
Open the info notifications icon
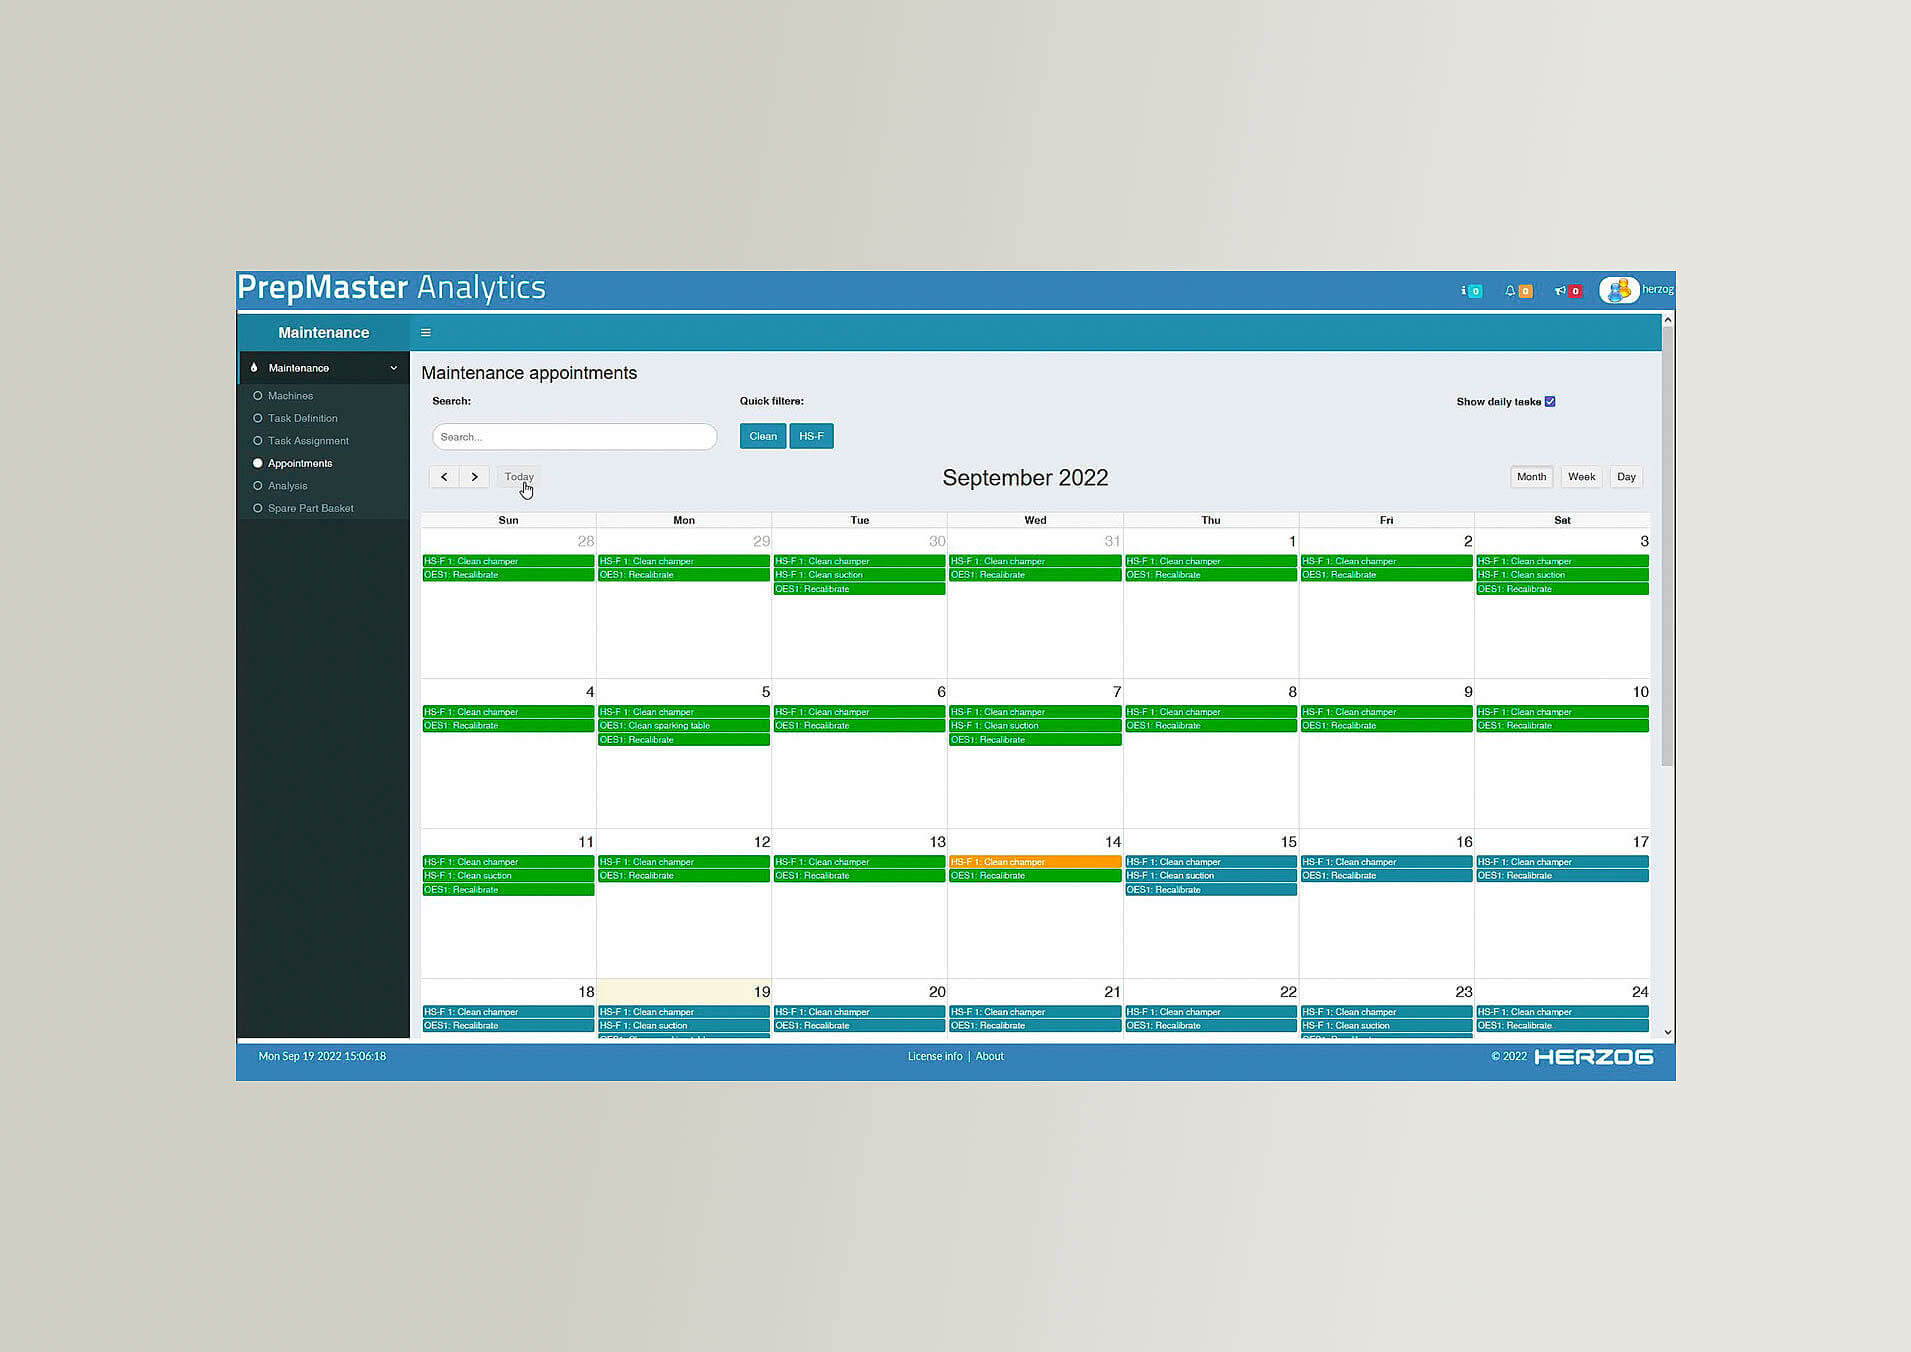[x=1471, y=291]
